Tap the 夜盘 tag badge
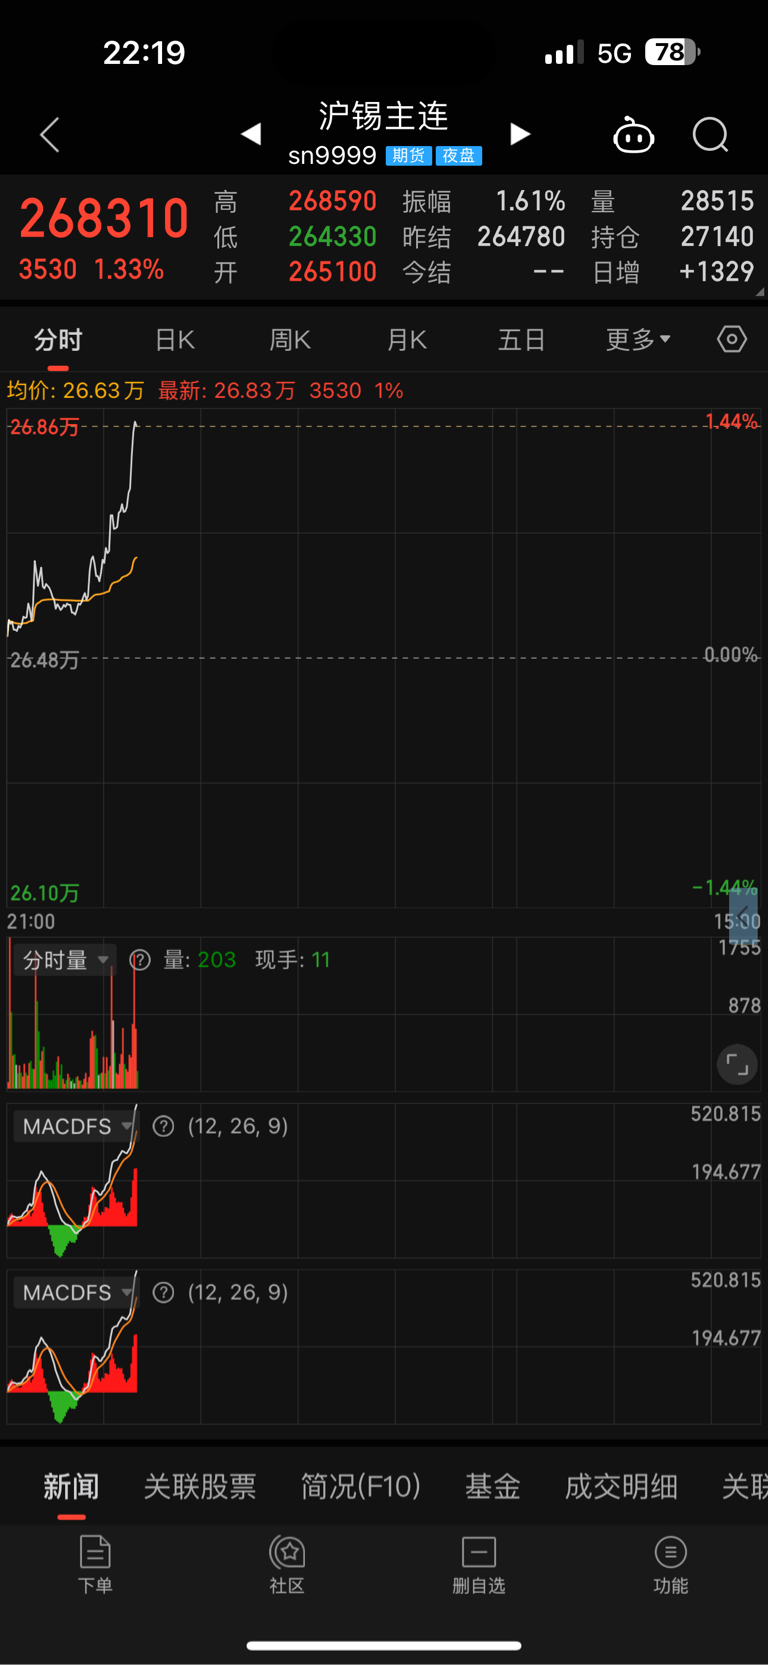This screenshot has width=768, height=1665. pyautogui.click(x=459, y=156)
